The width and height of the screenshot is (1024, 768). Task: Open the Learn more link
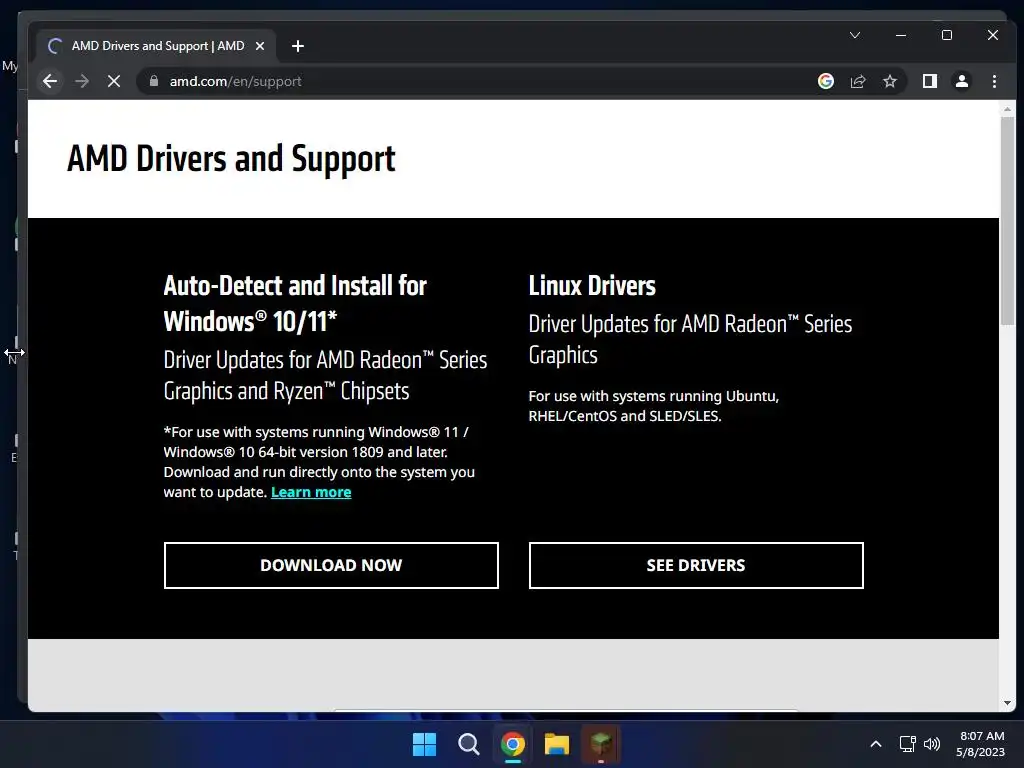click(x=311, y=492)
